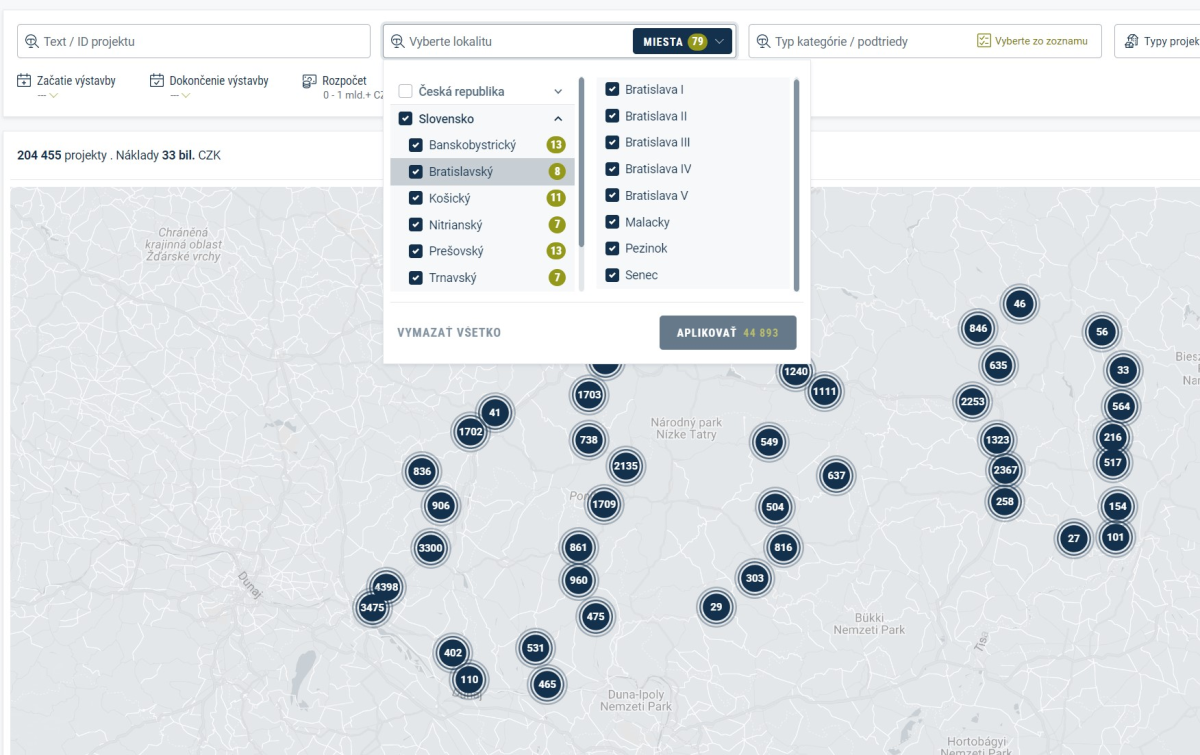The width and height of the screenshot is (1200, 755).
Task: Collapse the Slovensko region list
Action: 558,119
